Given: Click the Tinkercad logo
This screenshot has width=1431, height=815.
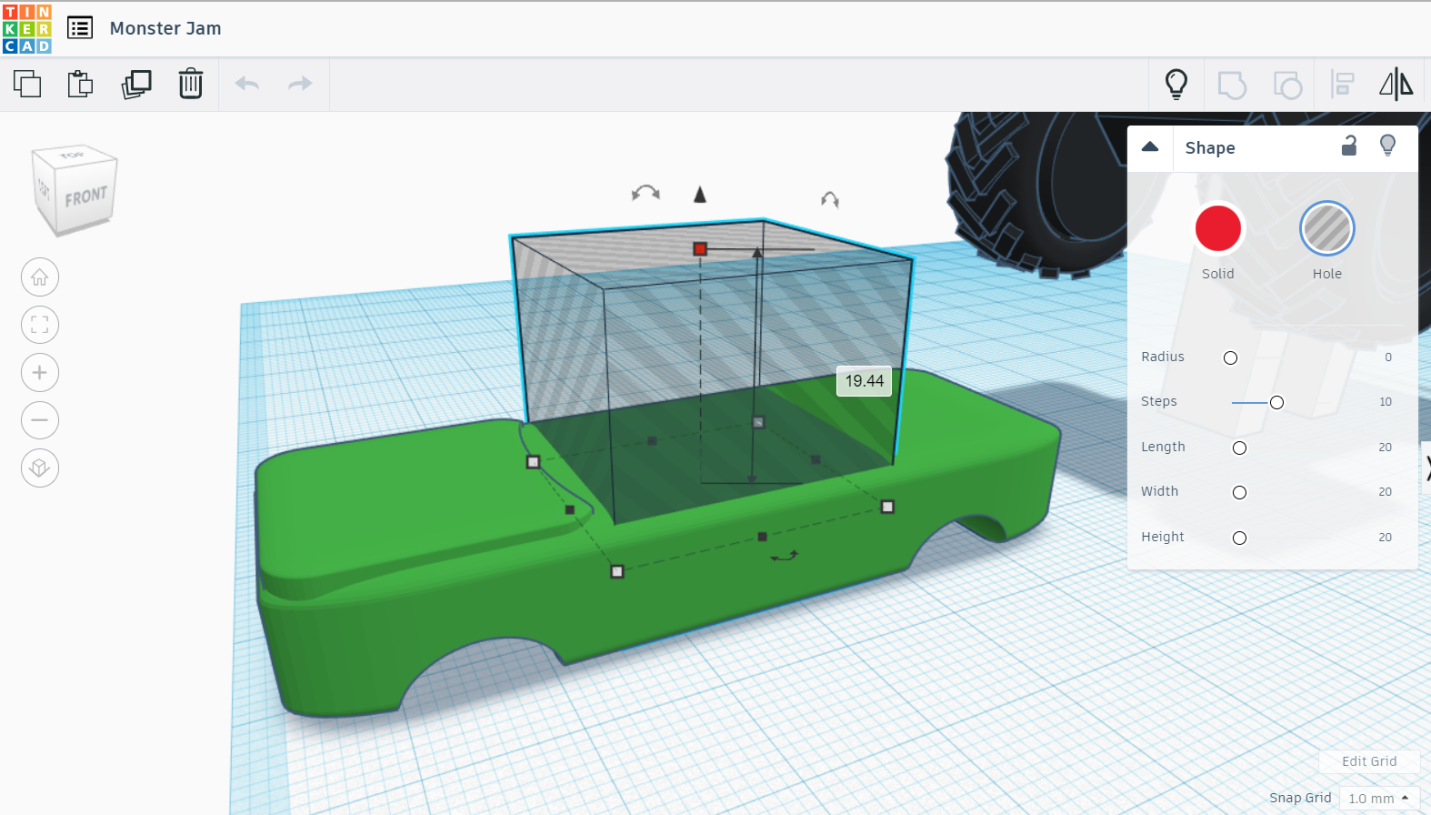Looking at the screenshot, I should [x=26, y=28].
